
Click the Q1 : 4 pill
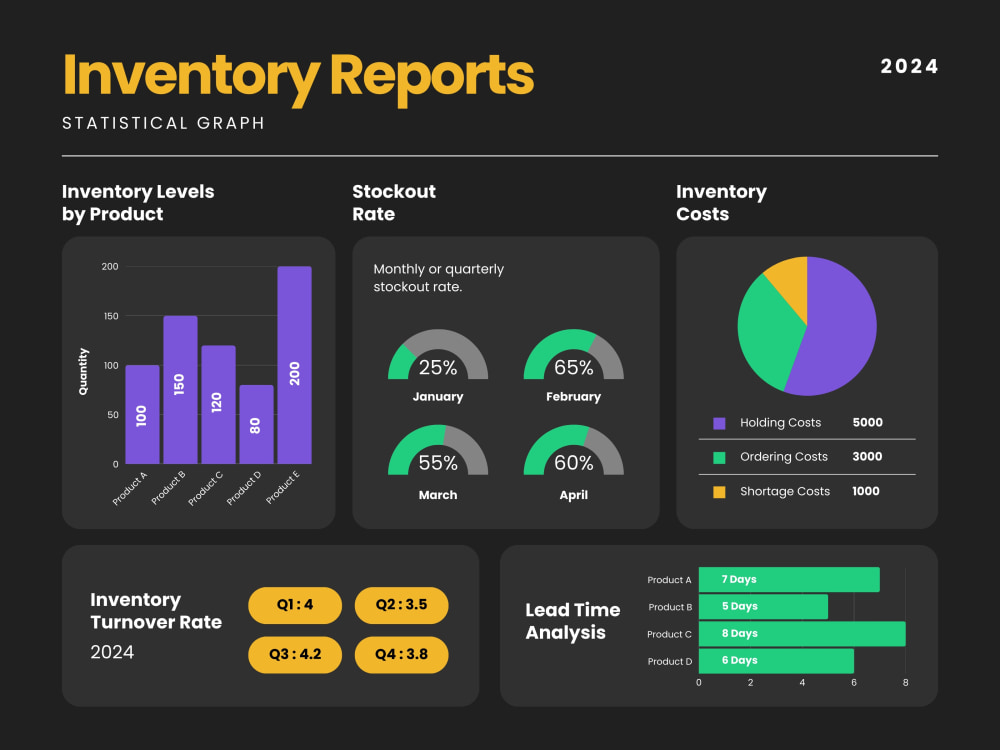[295, 605]
